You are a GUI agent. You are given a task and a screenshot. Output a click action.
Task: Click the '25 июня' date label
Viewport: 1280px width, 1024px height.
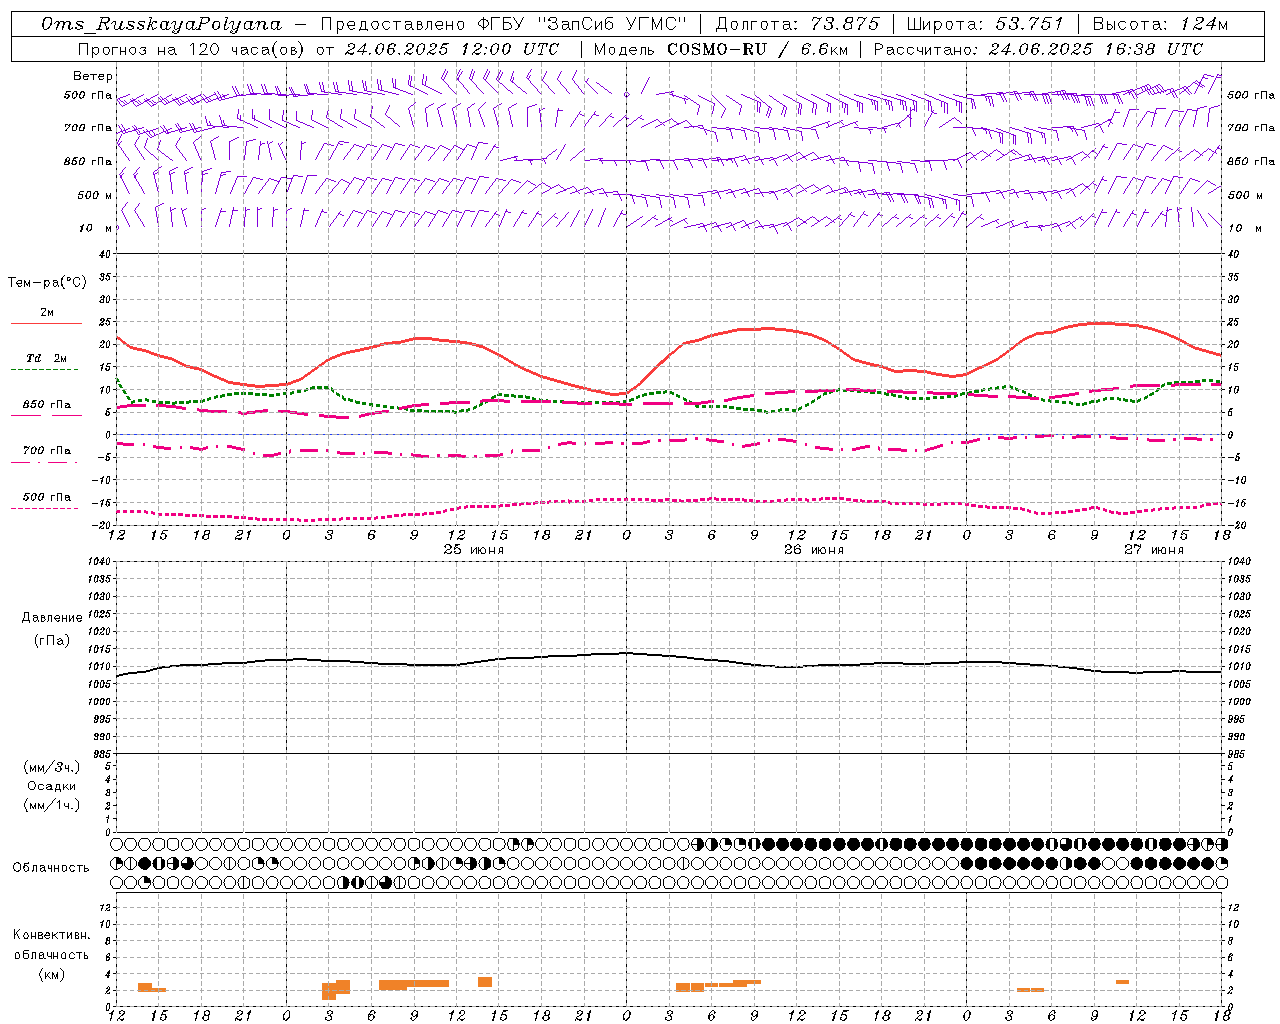click(474, 550)
